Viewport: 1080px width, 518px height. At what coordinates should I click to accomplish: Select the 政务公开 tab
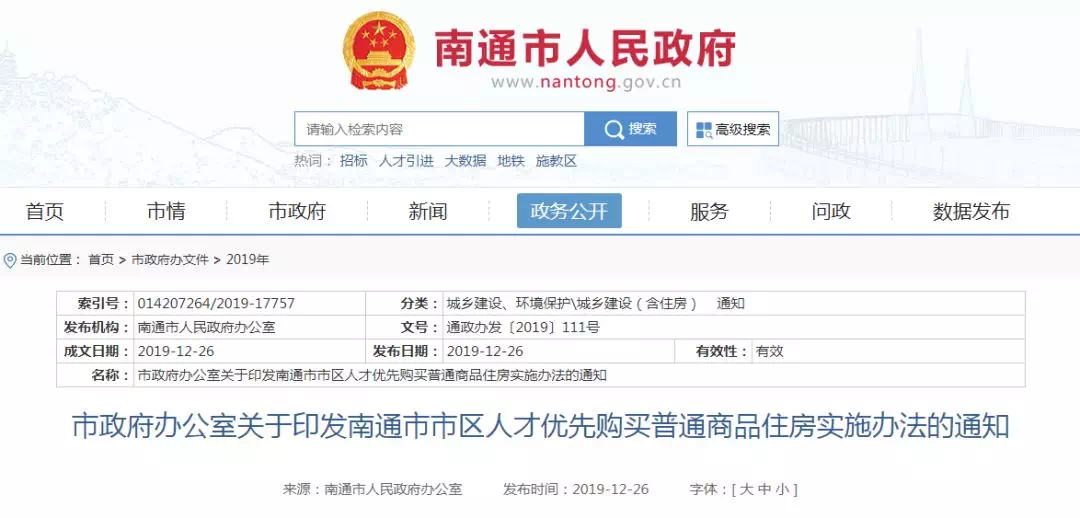(569, 211)
